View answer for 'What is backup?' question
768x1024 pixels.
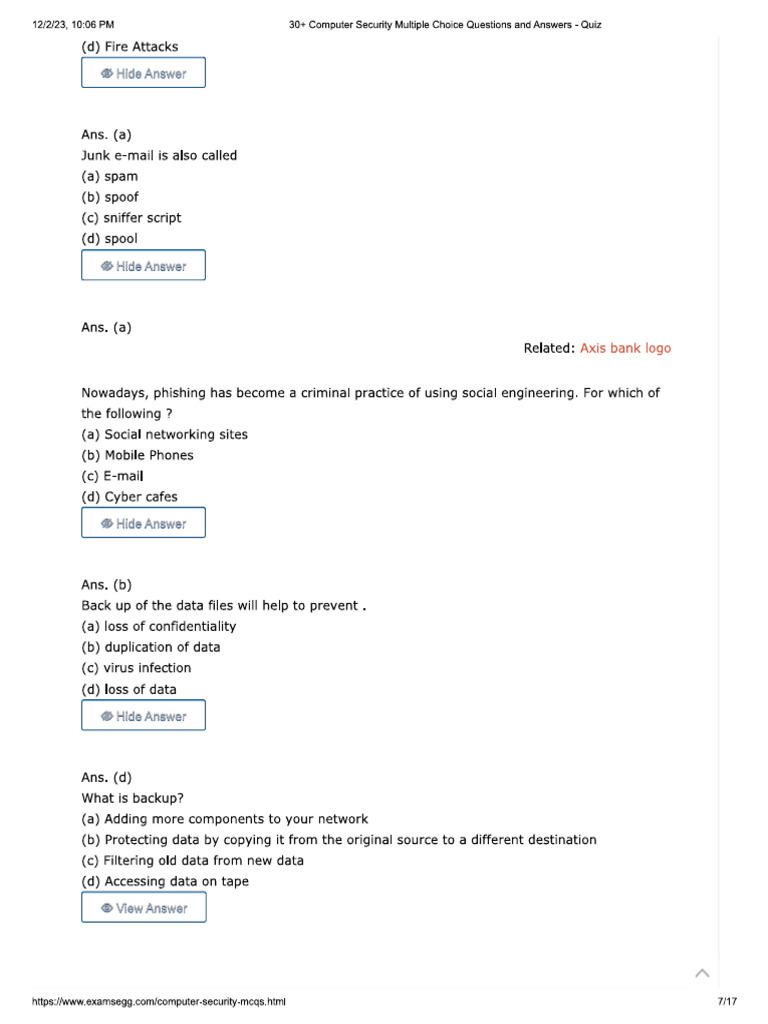click(143, 908)
